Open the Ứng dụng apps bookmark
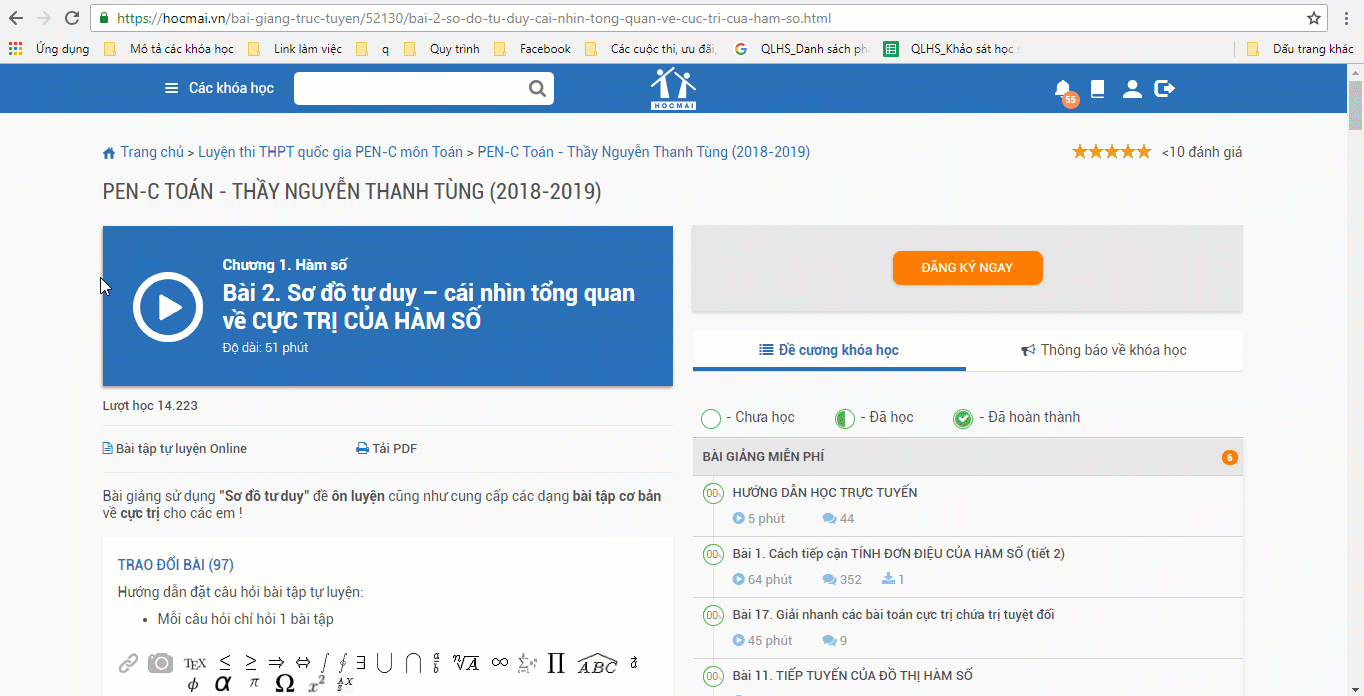The height and width of the screenshot is (696, 1364). [49, 48]
